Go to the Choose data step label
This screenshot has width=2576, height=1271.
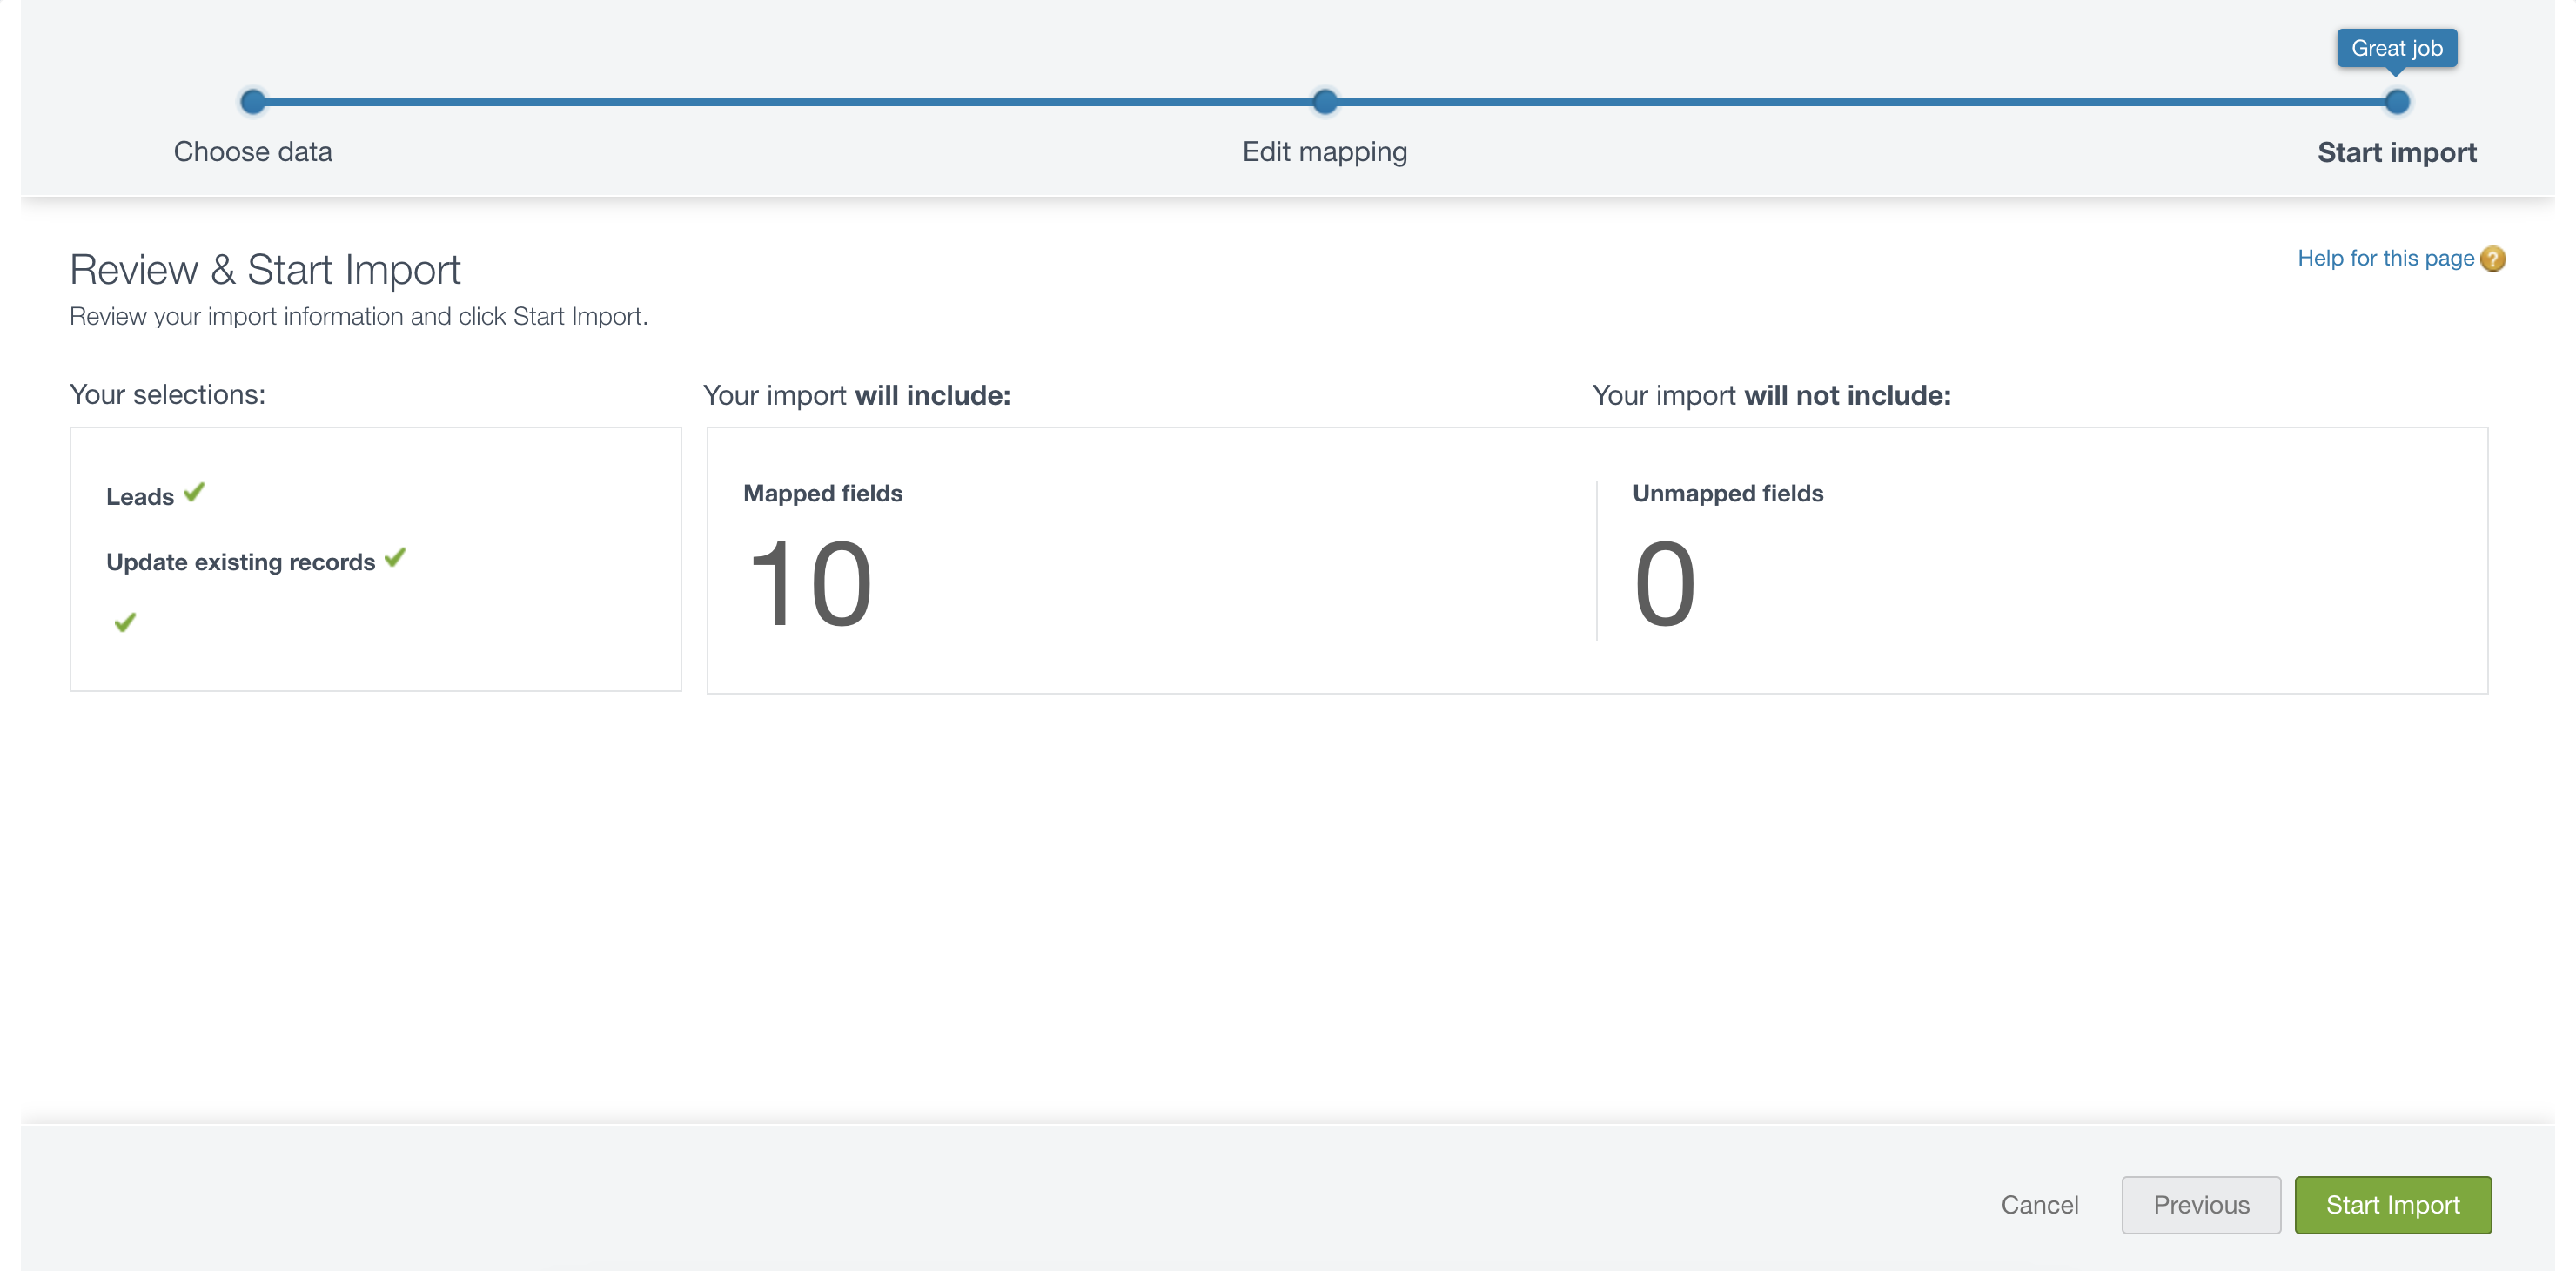click(253, 152)
